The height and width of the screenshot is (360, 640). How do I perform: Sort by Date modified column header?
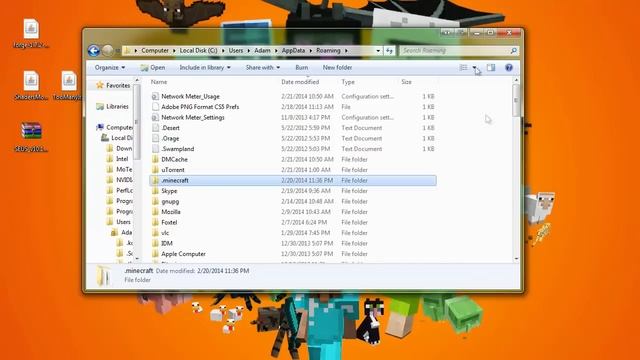(300, 82)
